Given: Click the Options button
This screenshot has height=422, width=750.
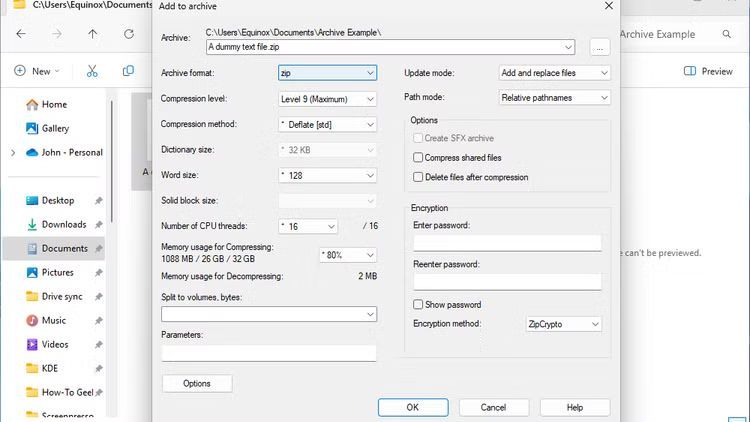Looking at the screenshot, I should pyautogui.click(x=197, y=384).
